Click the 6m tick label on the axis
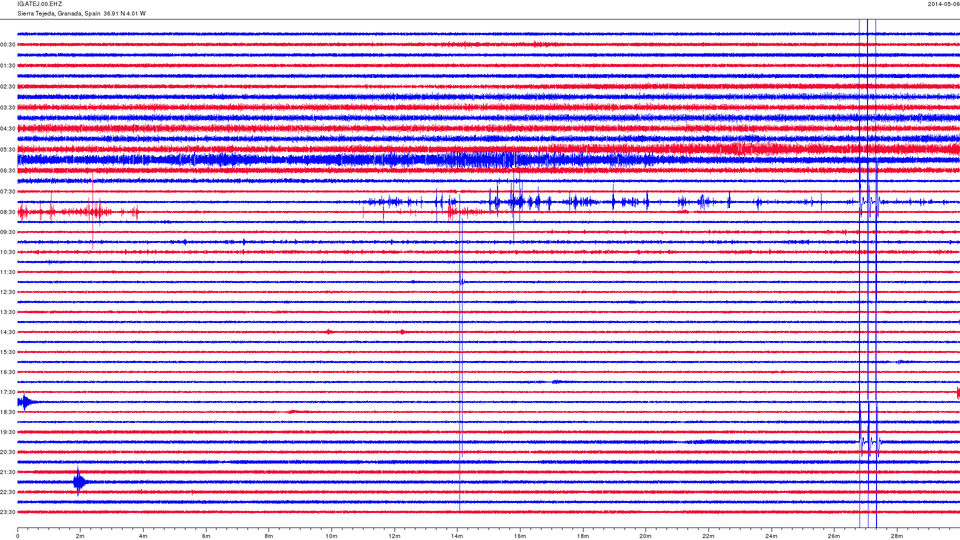Viewport: 960px width, 540px height. point(206,536)
